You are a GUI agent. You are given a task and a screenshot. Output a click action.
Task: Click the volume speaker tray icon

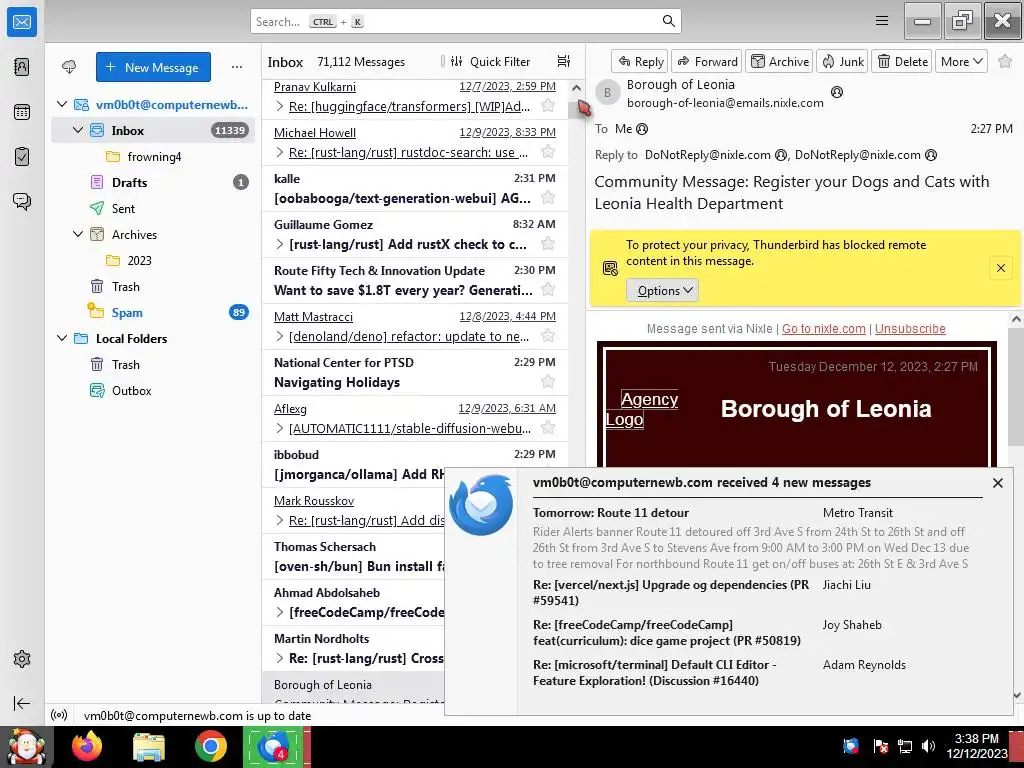click(x=928, y=746)
